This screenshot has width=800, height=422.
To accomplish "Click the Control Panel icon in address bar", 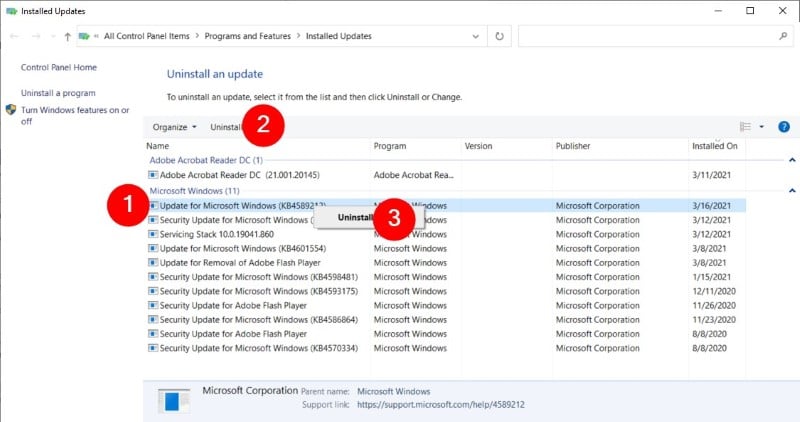I will coord(84,36).
